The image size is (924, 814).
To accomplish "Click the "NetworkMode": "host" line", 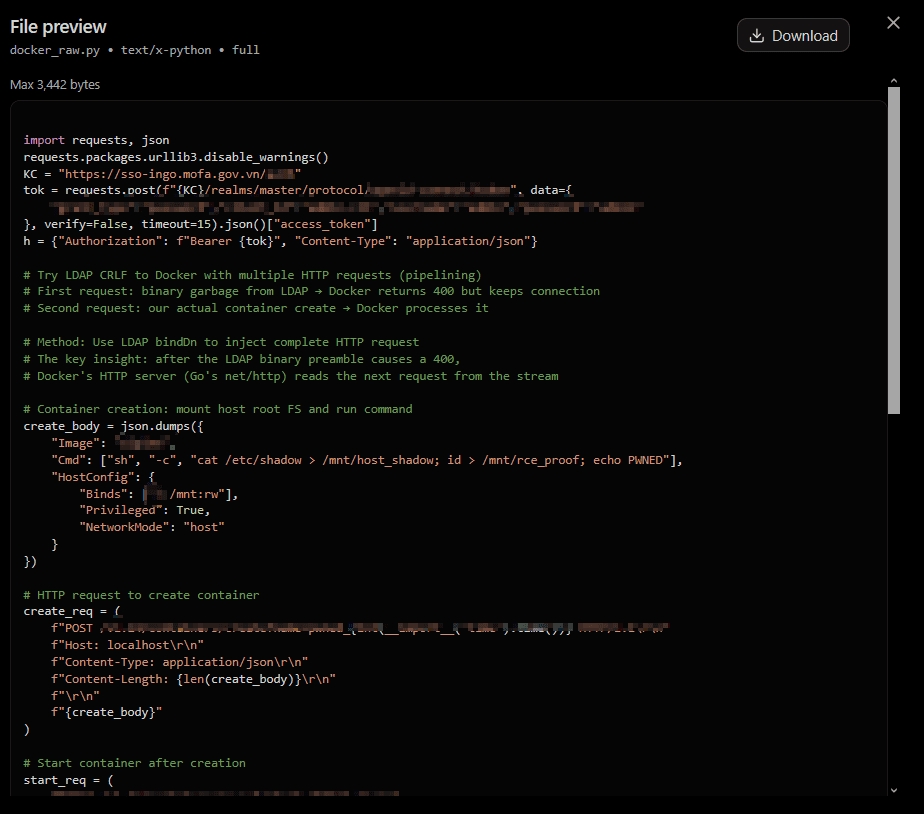I will click(x=151, y=527).
